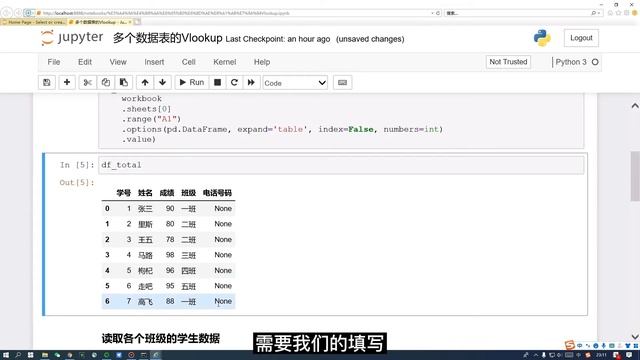
Task: Click the 电话号码 column header
Action: [x=217, y=193]
